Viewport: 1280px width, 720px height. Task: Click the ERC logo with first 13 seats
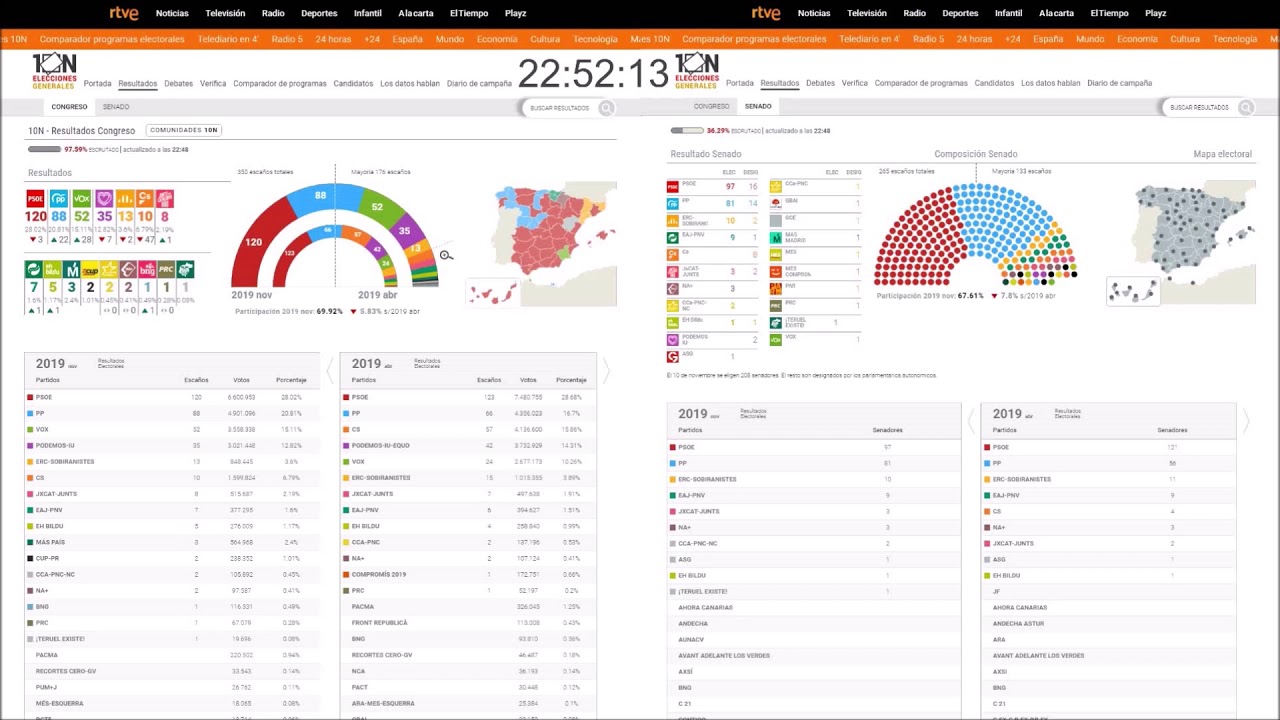point(125,198)
